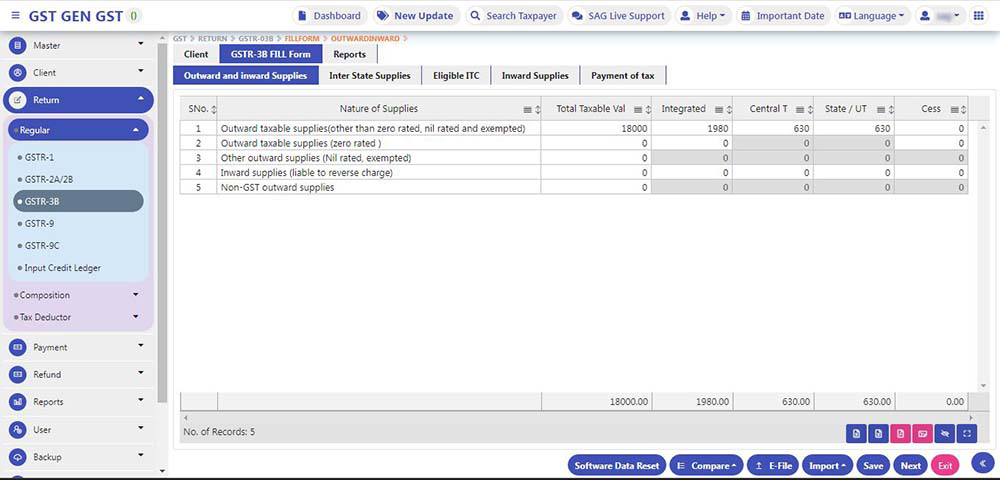Viewport: 1000px width, 480px height.
Task: Switch to the Eligible ITC tab
Action: tap(456, 76)
